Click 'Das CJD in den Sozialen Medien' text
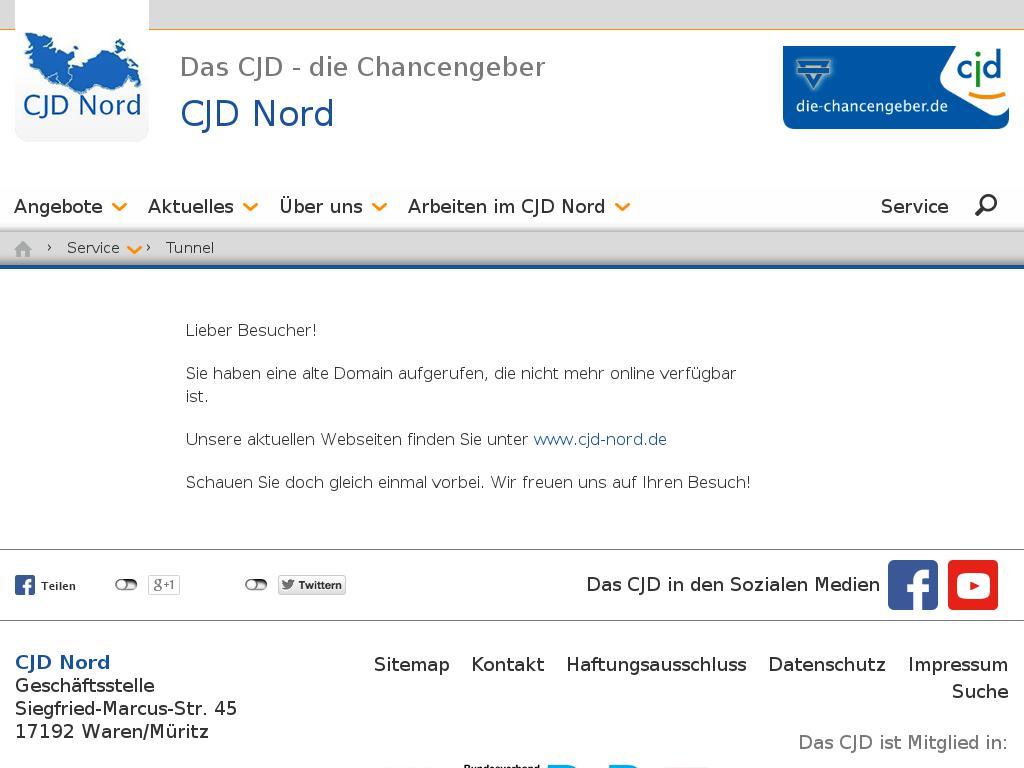Image resolution: width=1024 pixels, height=768 pixels. pos(733,584)
